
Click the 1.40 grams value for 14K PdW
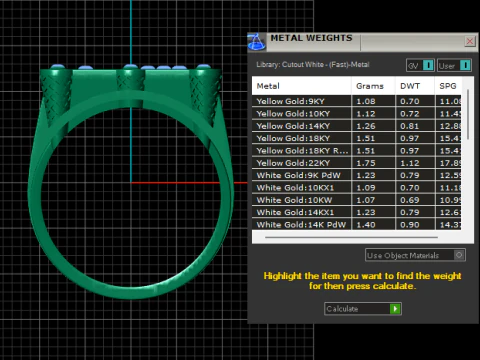tap(366, 225)
